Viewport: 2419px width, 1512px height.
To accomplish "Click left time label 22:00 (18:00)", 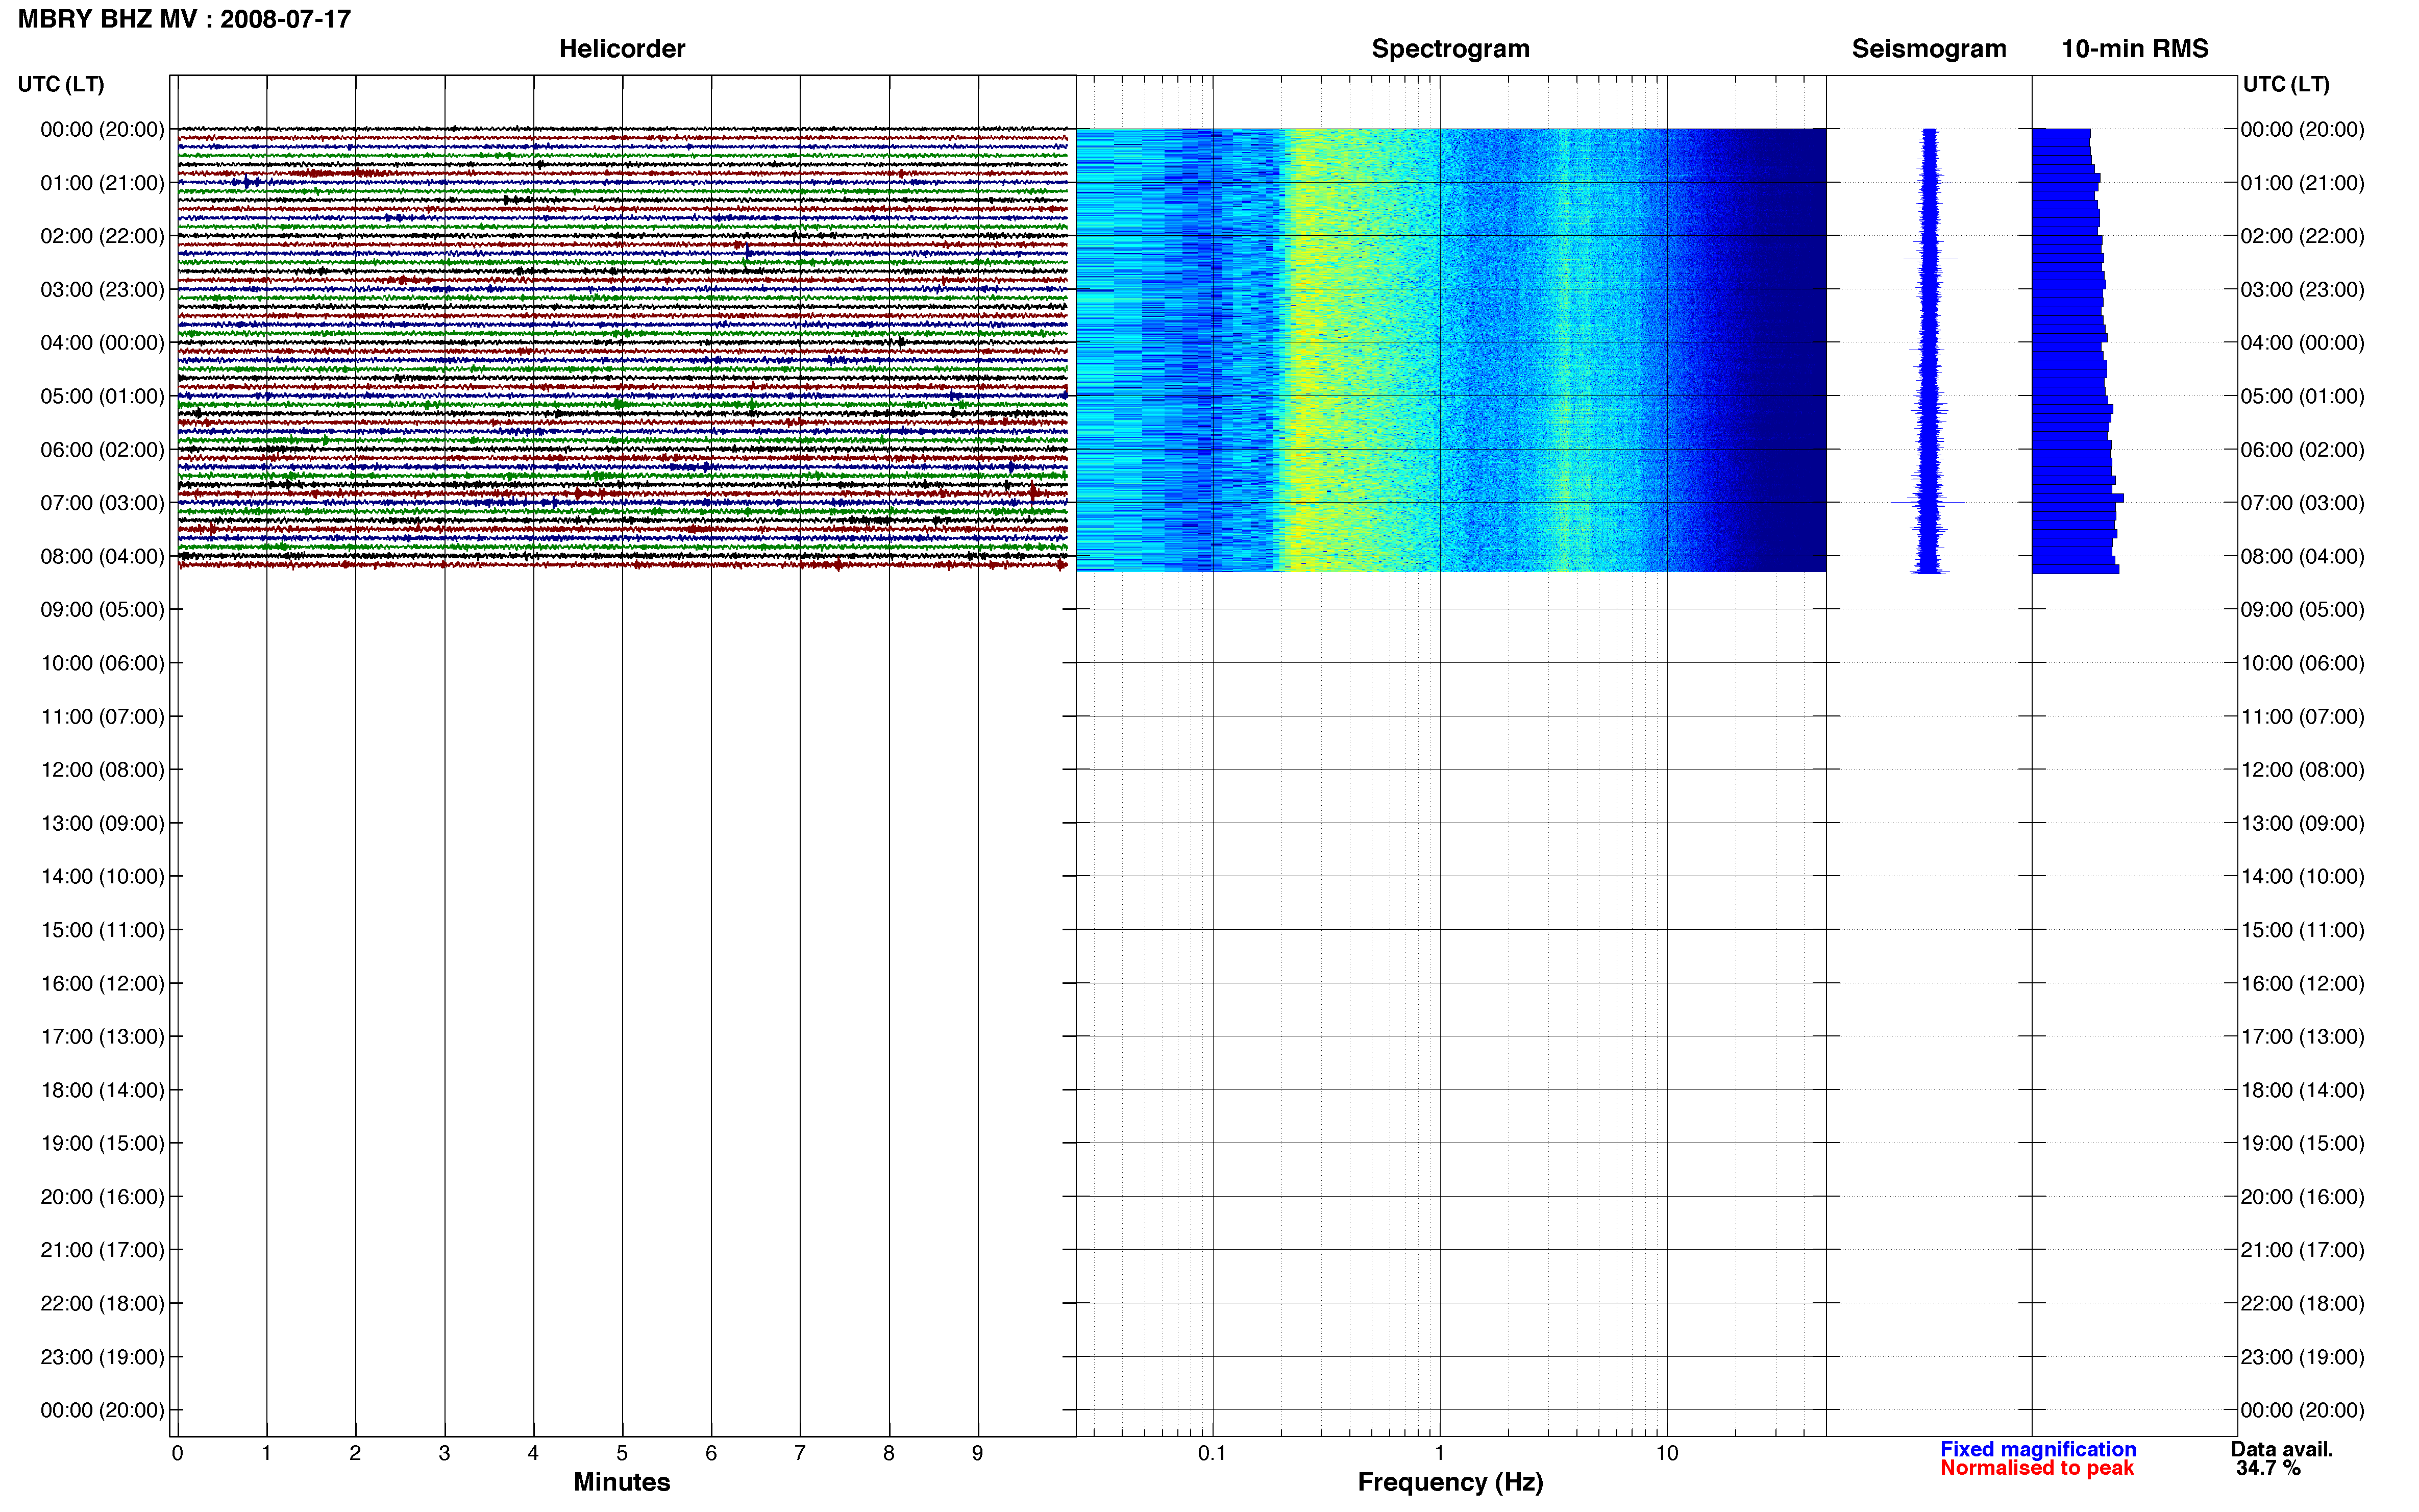I will tap(102, 1303).
